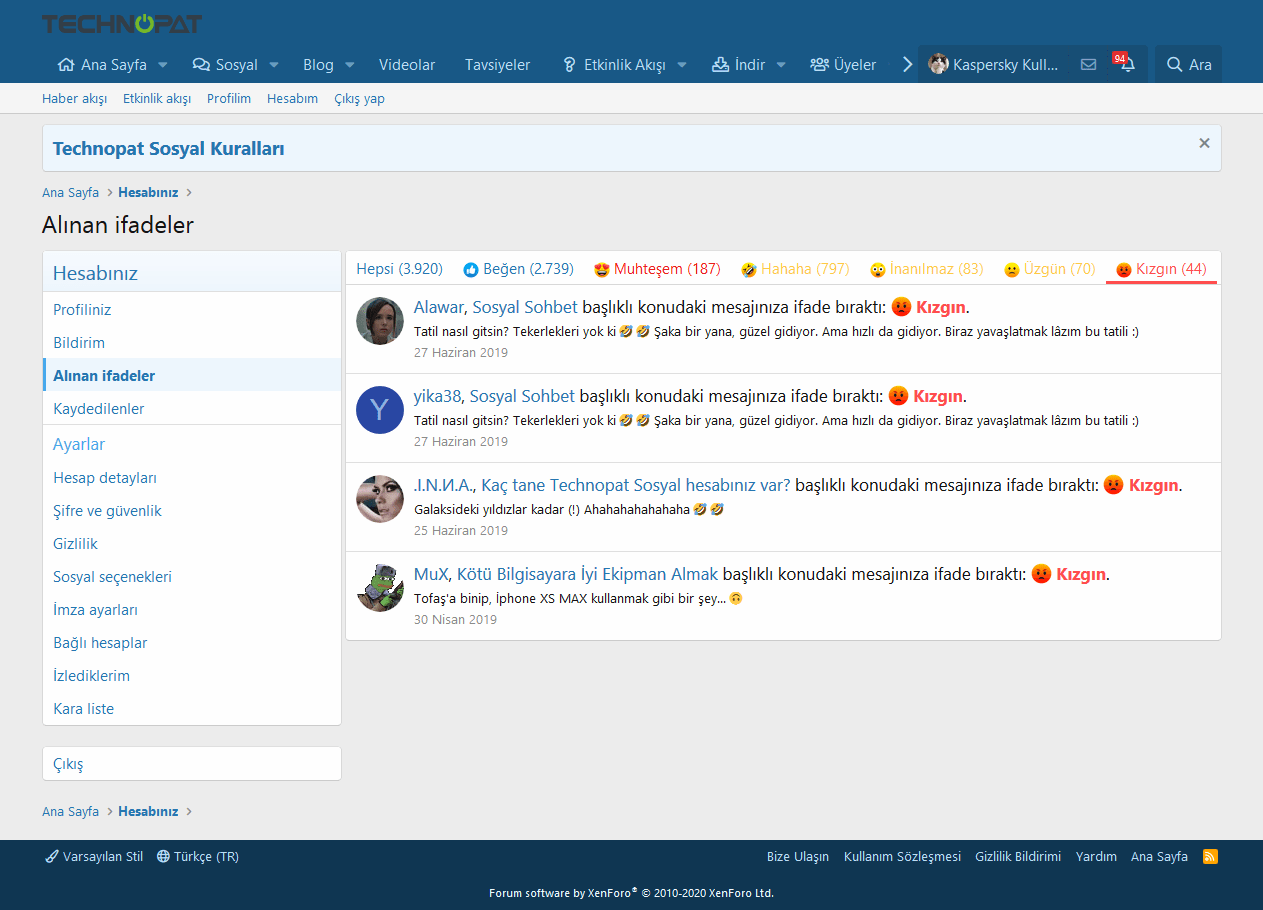Open notifications bell with 94 badge

tap(1126, 65)
